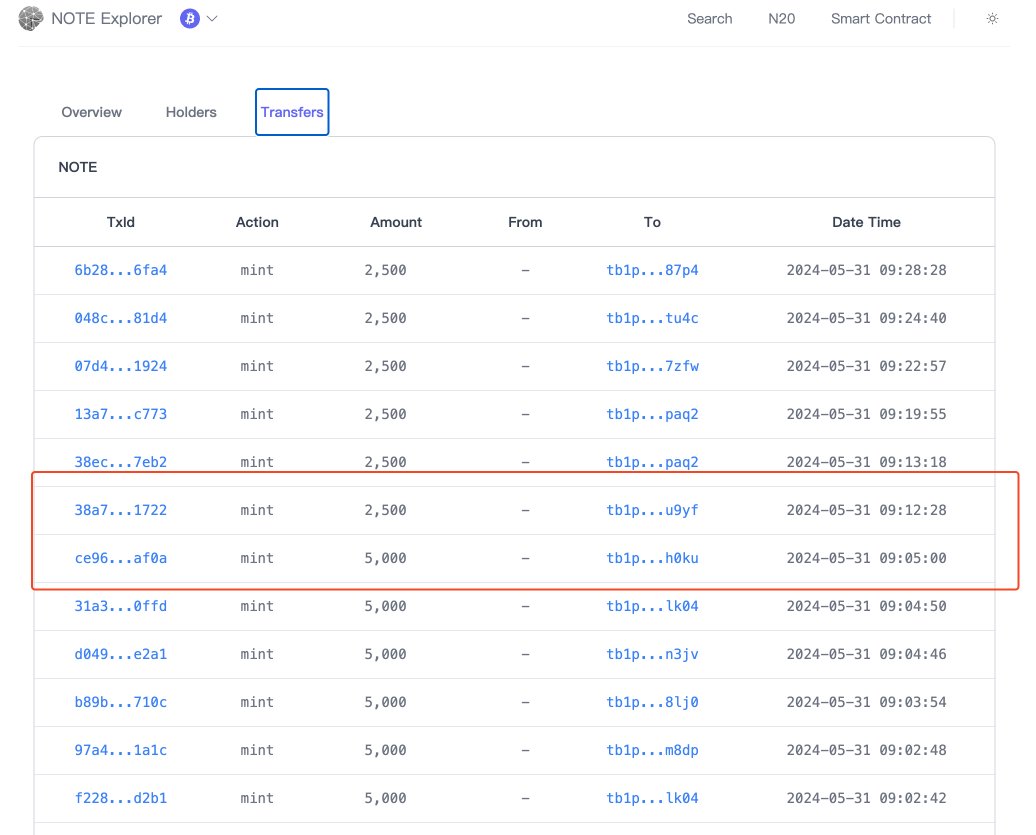Click date 2024-05-31 09:02:42
1036x835 pixels.
[866, 798]
